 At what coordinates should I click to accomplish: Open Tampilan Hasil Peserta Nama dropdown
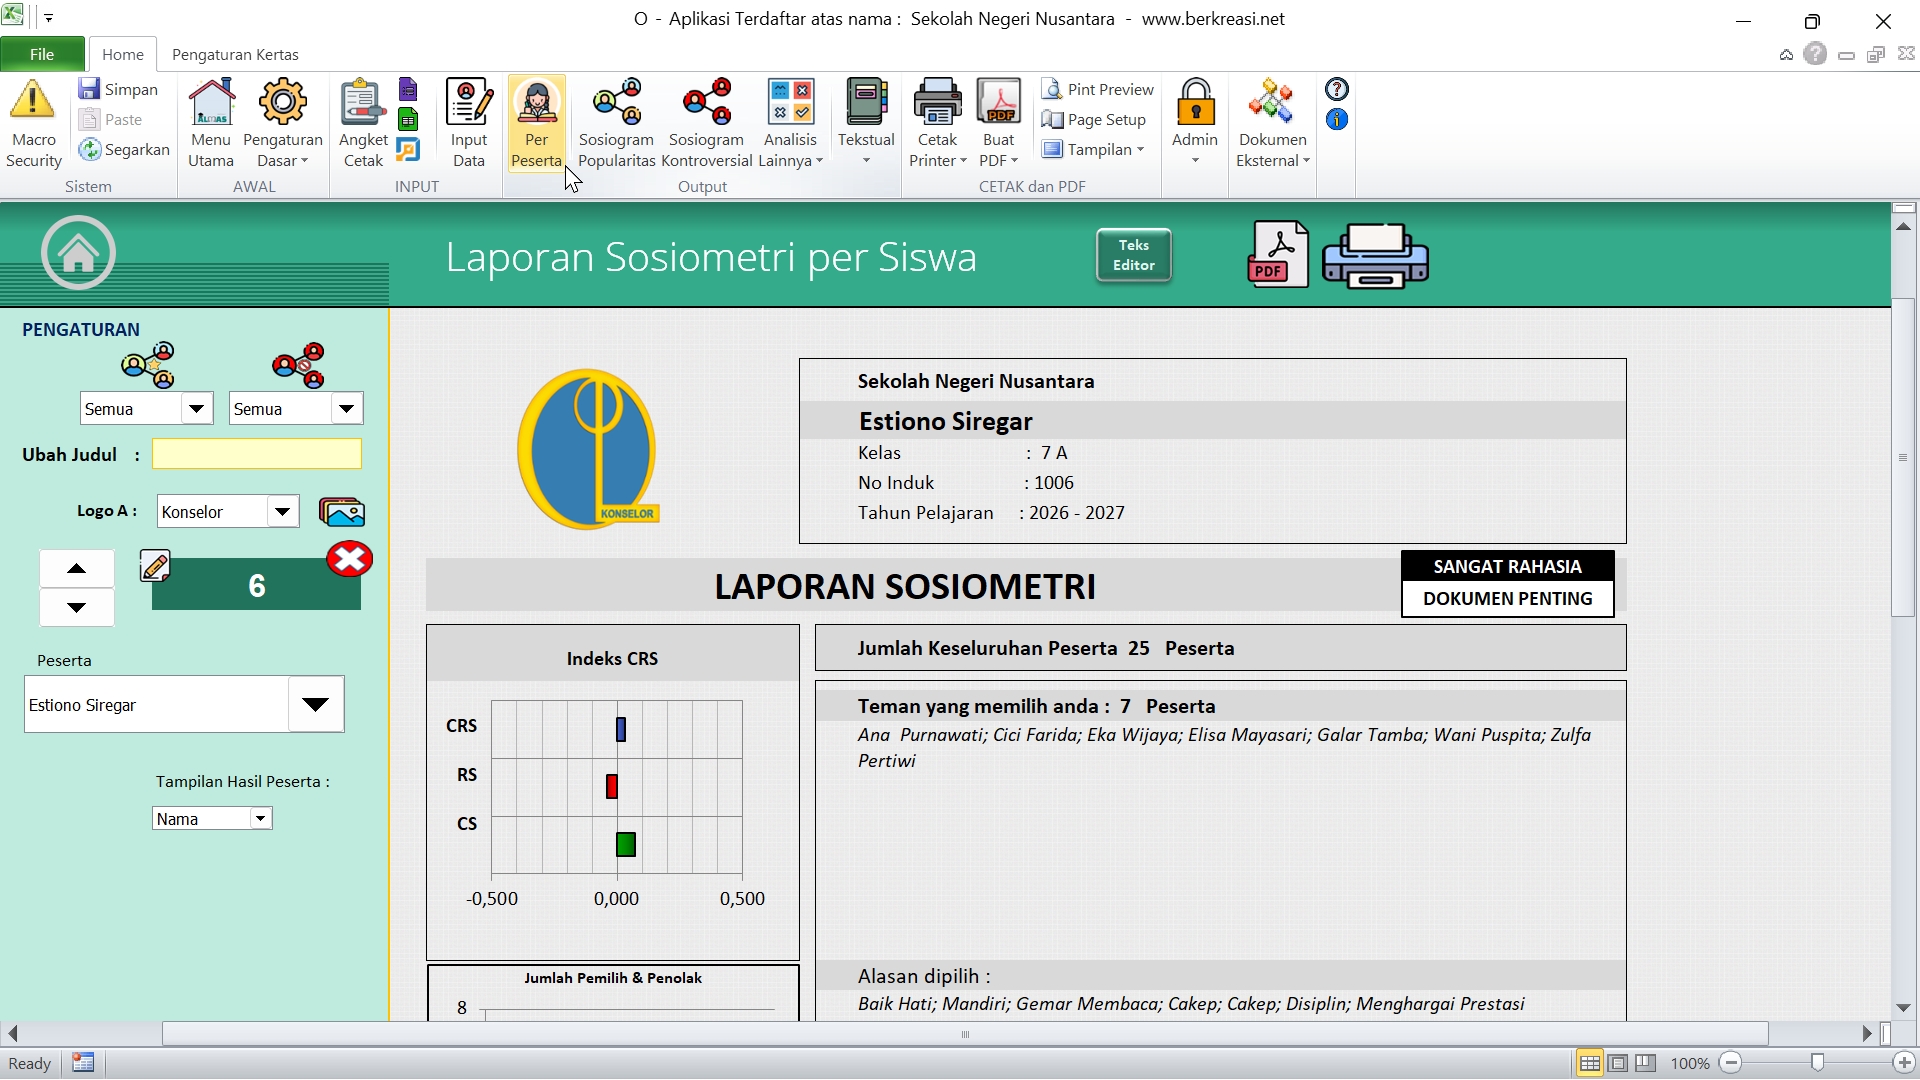pos(260,819)
